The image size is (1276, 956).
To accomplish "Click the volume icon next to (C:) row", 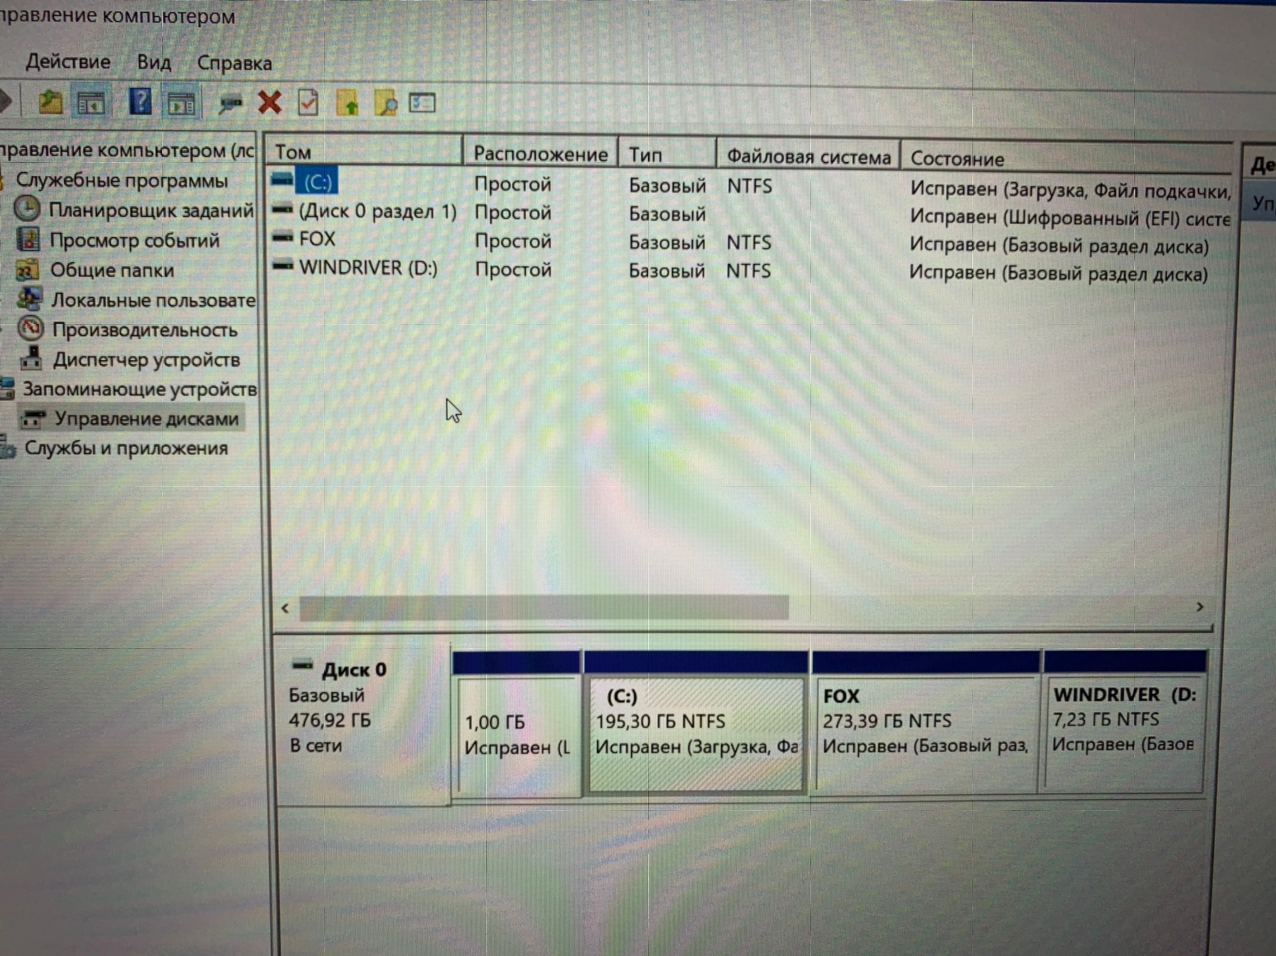I will [283, 180].
